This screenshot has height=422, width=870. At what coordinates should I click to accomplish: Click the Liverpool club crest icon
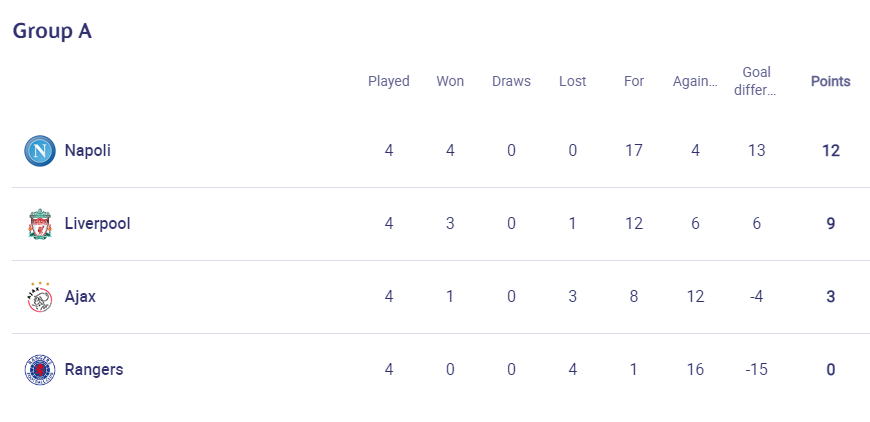pyautogui.click(x=40, y=224)
